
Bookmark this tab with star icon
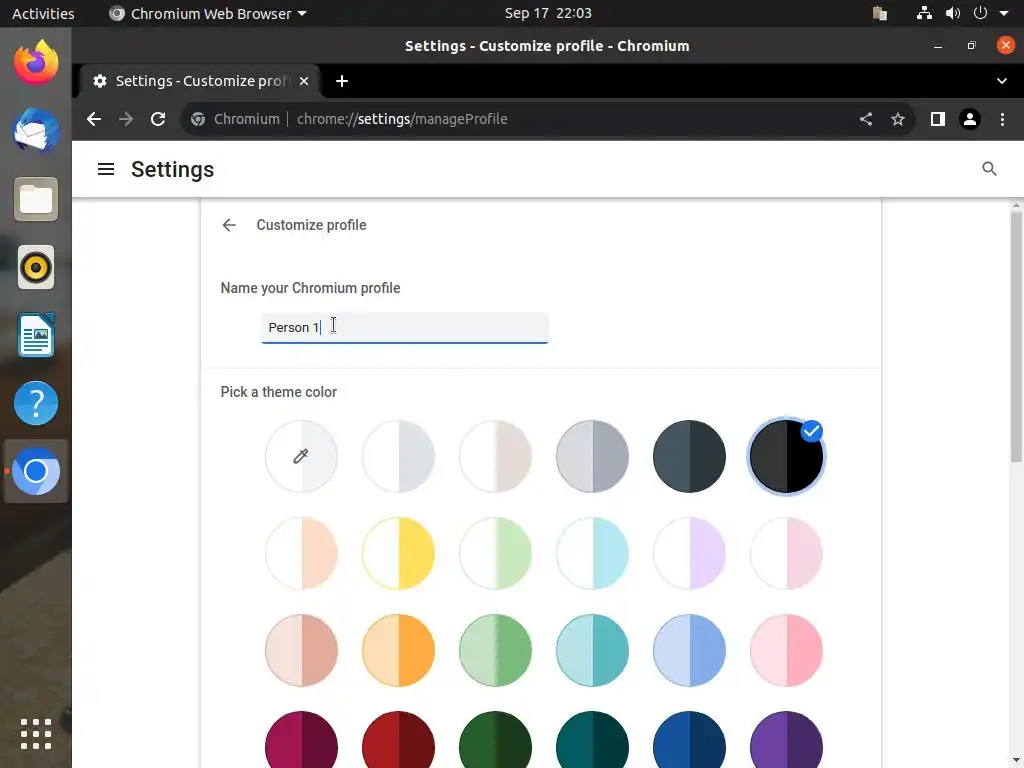point(898,119)
